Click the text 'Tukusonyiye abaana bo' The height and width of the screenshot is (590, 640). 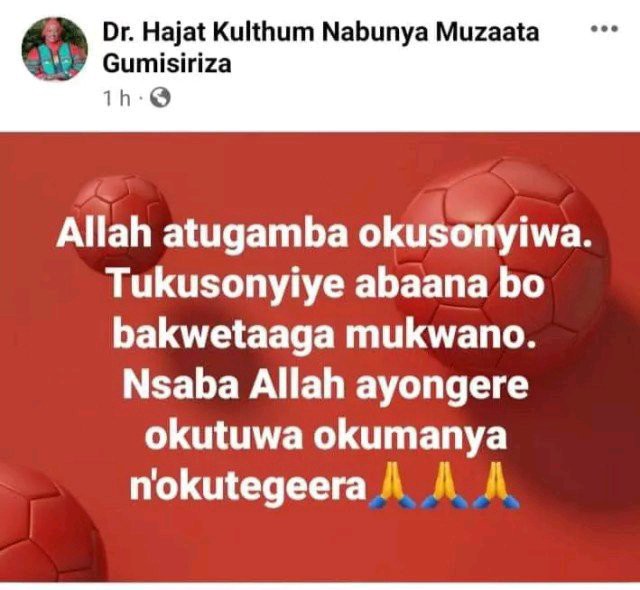[328, 286]
